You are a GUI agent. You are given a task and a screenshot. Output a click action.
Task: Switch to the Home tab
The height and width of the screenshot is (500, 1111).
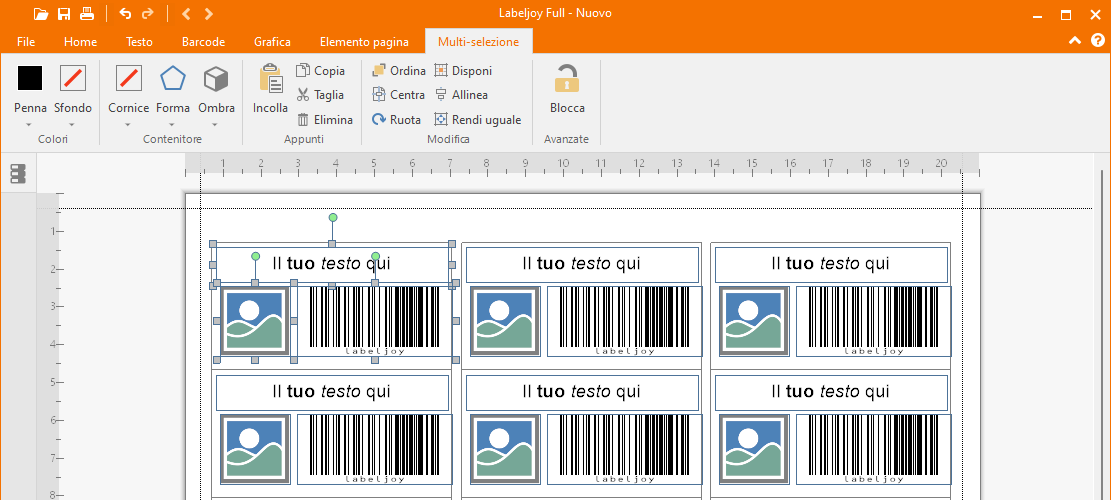[x=80, y=42]
